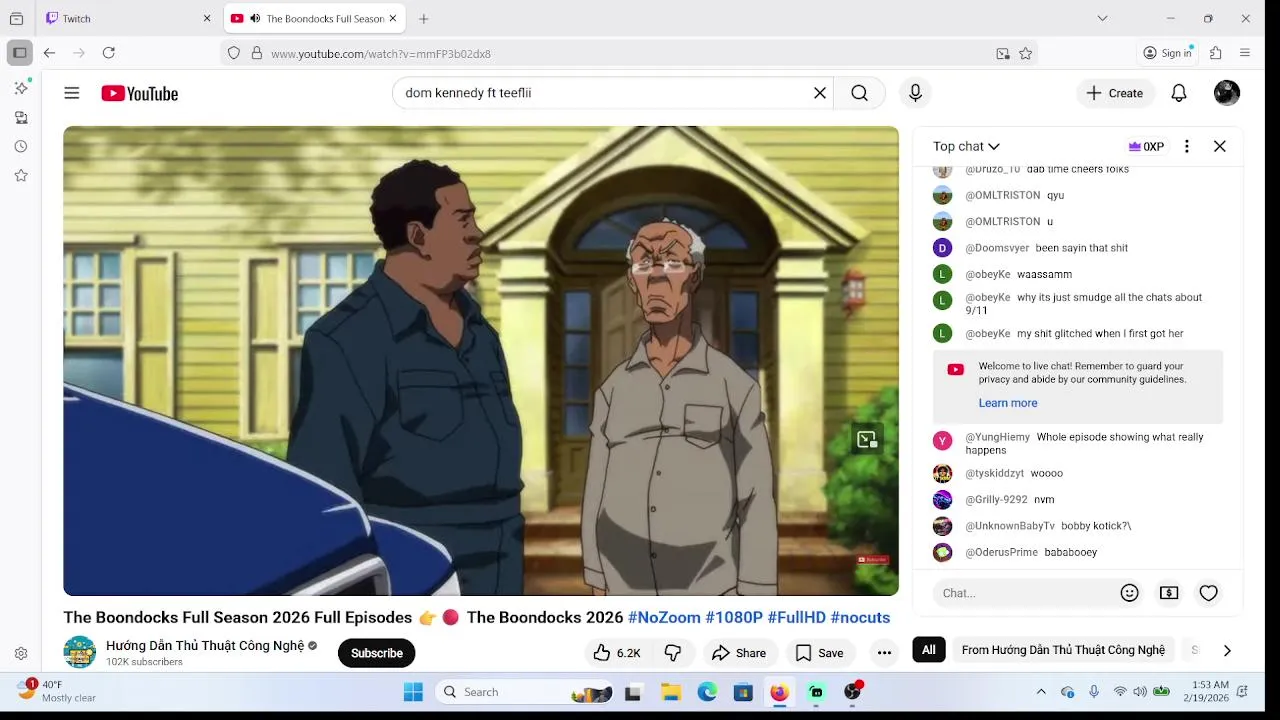Image resolution: width=1280 pixels, height=720 pixels.
Task: Go to the YouTube home logo
Action: tap(139, 93)
